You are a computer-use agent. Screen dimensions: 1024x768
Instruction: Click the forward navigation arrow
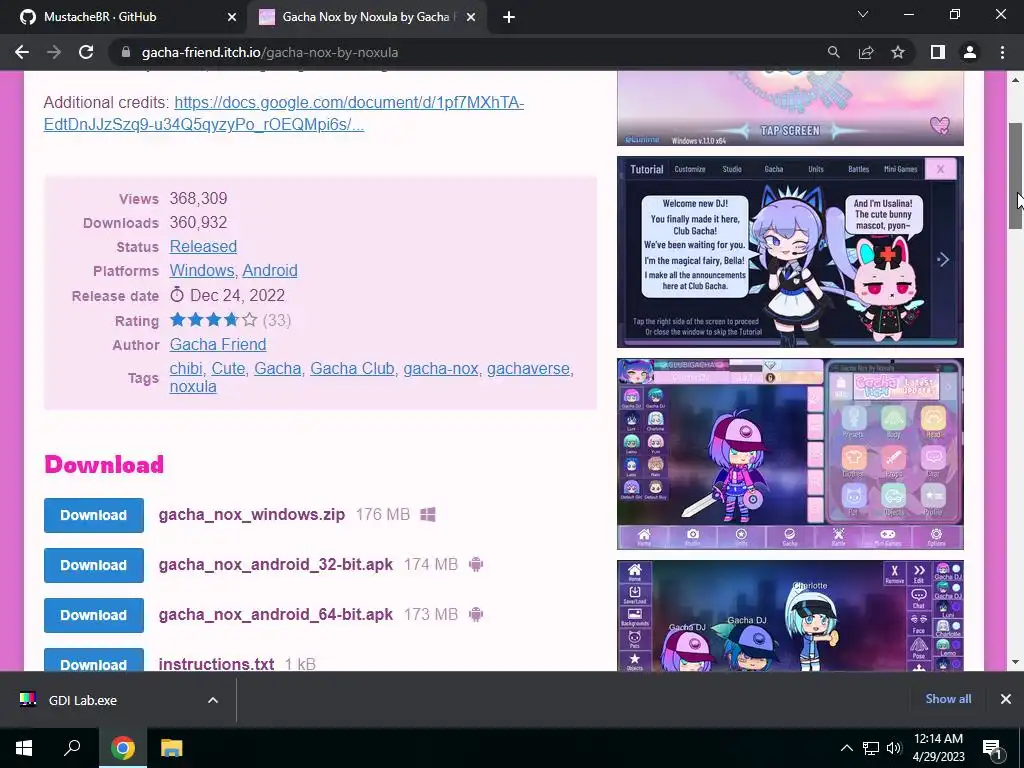coord(54,52)
